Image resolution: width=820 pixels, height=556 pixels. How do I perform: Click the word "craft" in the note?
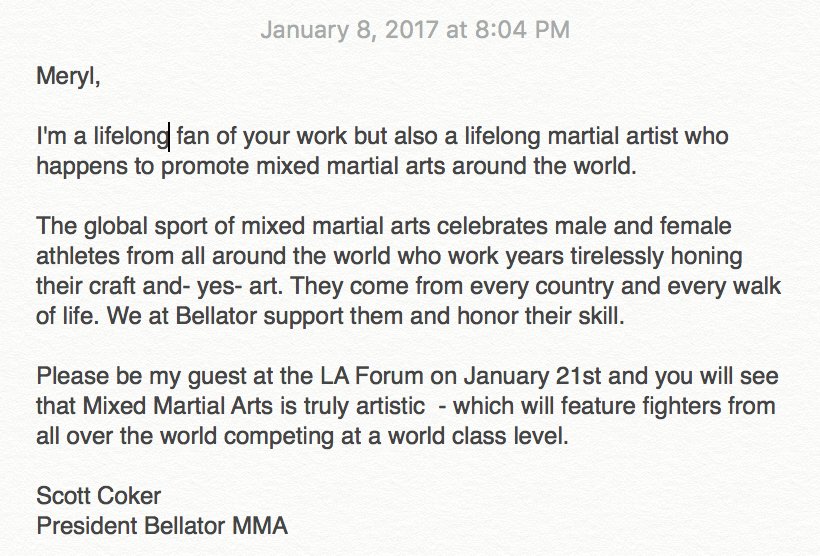[108, 286]
